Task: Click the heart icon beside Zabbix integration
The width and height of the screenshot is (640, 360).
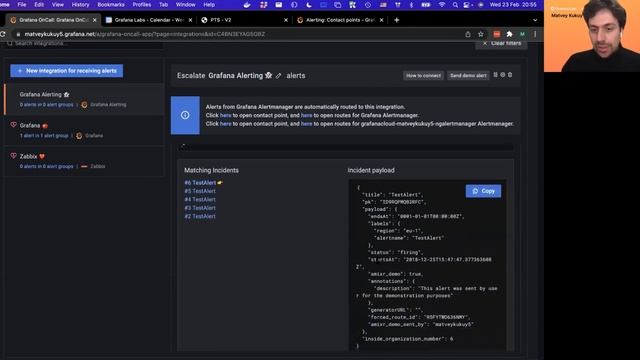Action: click(13, 156)
